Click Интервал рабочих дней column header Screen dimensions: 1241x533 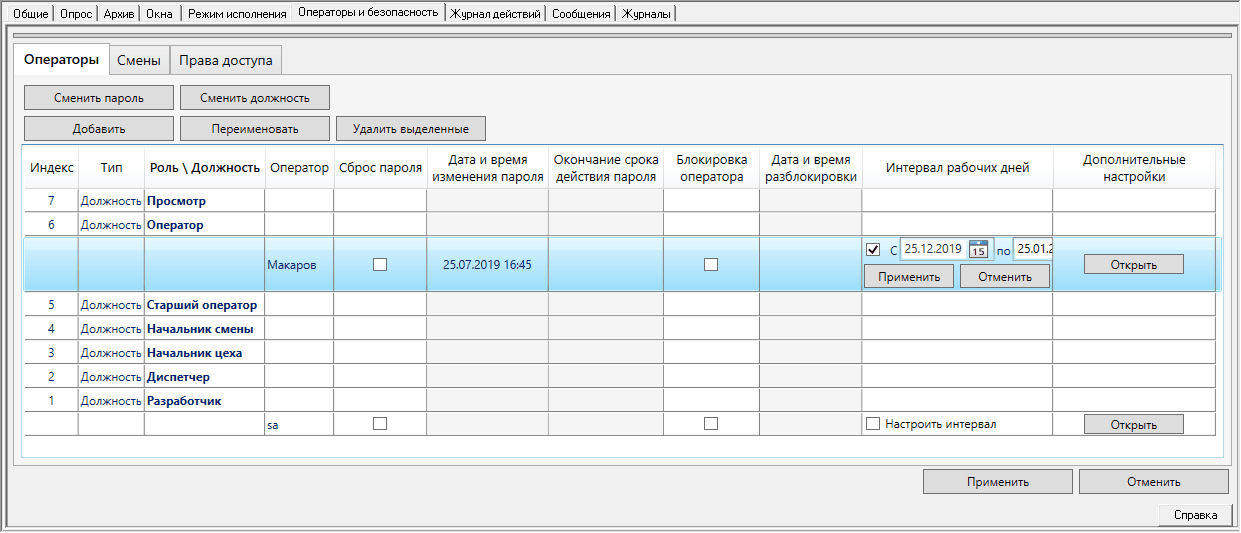[x=957, y=168]
